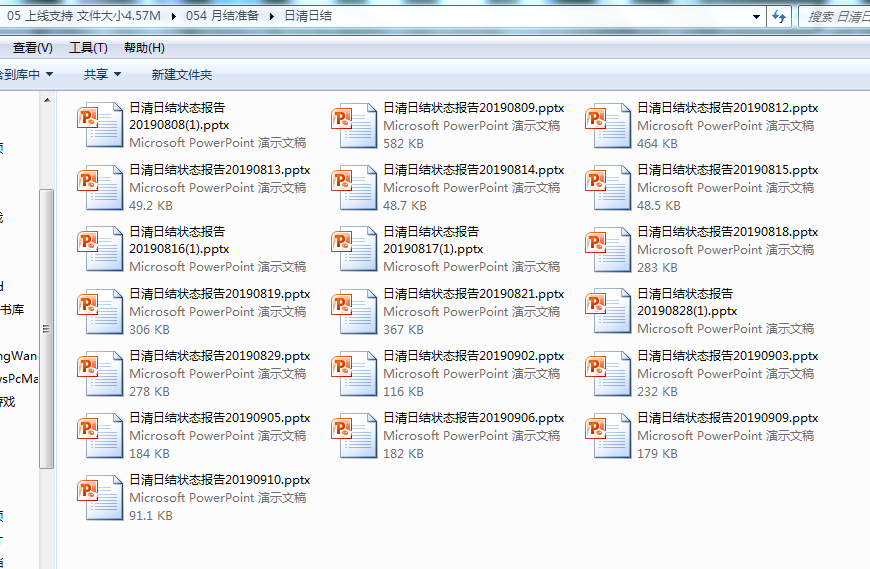Select the 日清日结状态报告20190812.pptx PowerPoint icon
The image size is (870, 569).
pos(611,126)
